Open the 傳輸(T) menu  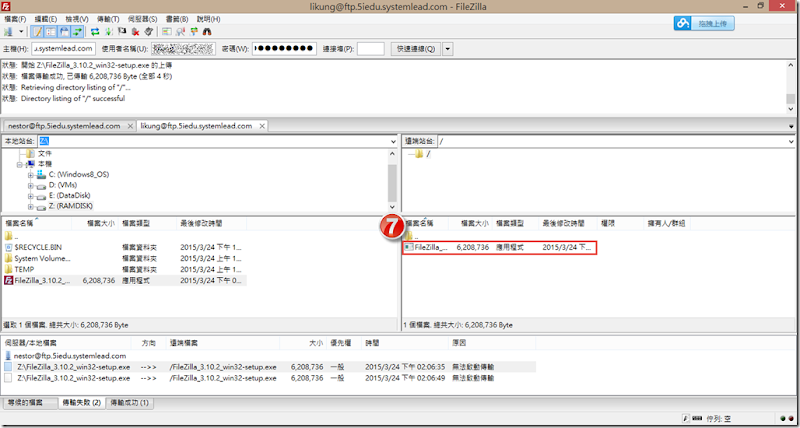(x=108, y=19)
